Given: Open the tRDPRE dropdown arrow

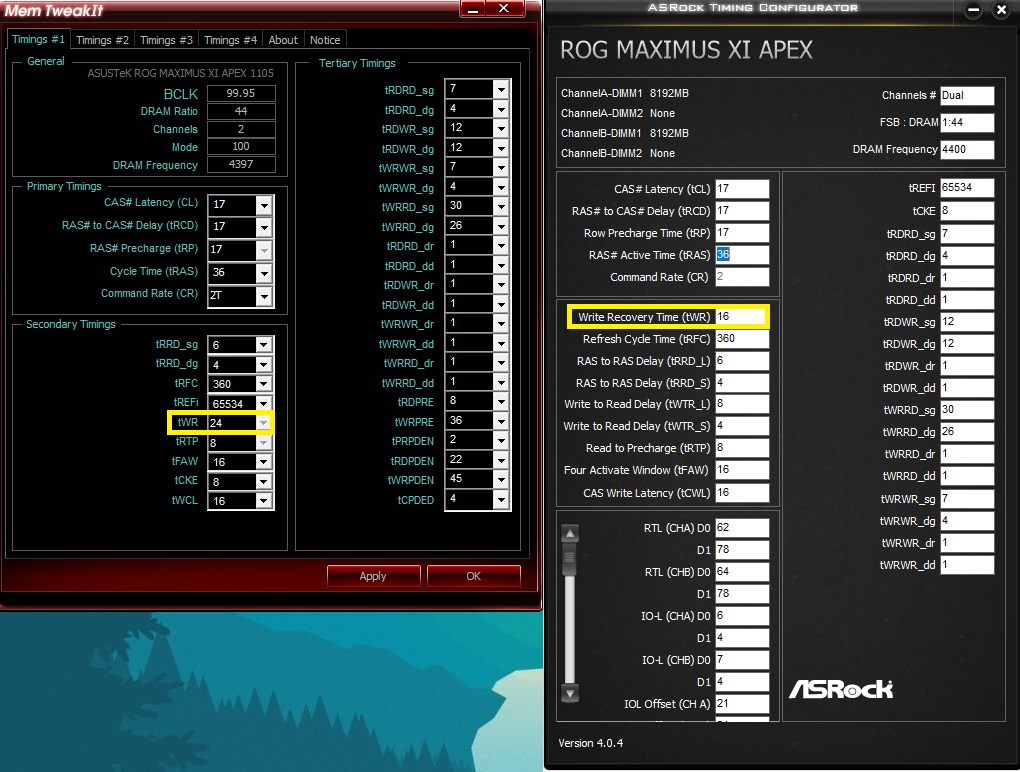Looking at the screenshot, I should point(500,401).
